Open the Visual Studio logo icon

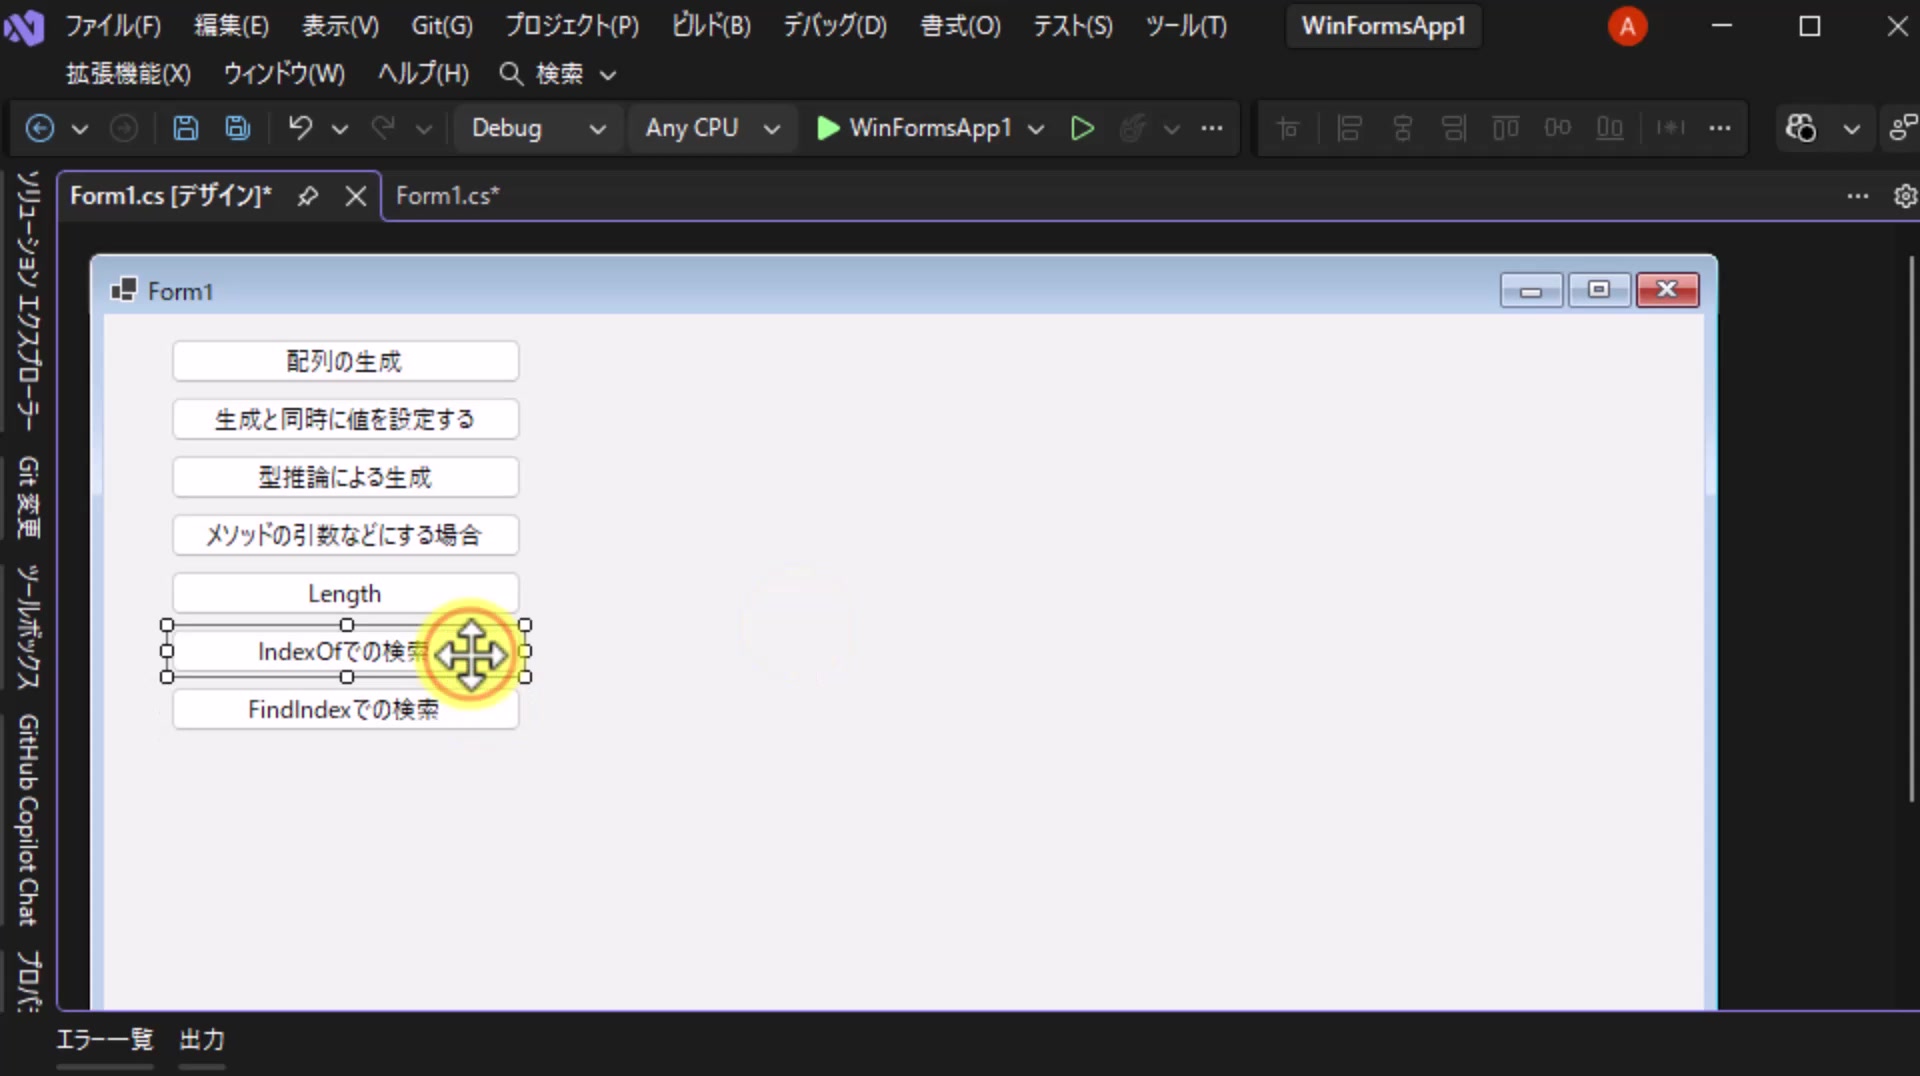click(x=24, y=27)
